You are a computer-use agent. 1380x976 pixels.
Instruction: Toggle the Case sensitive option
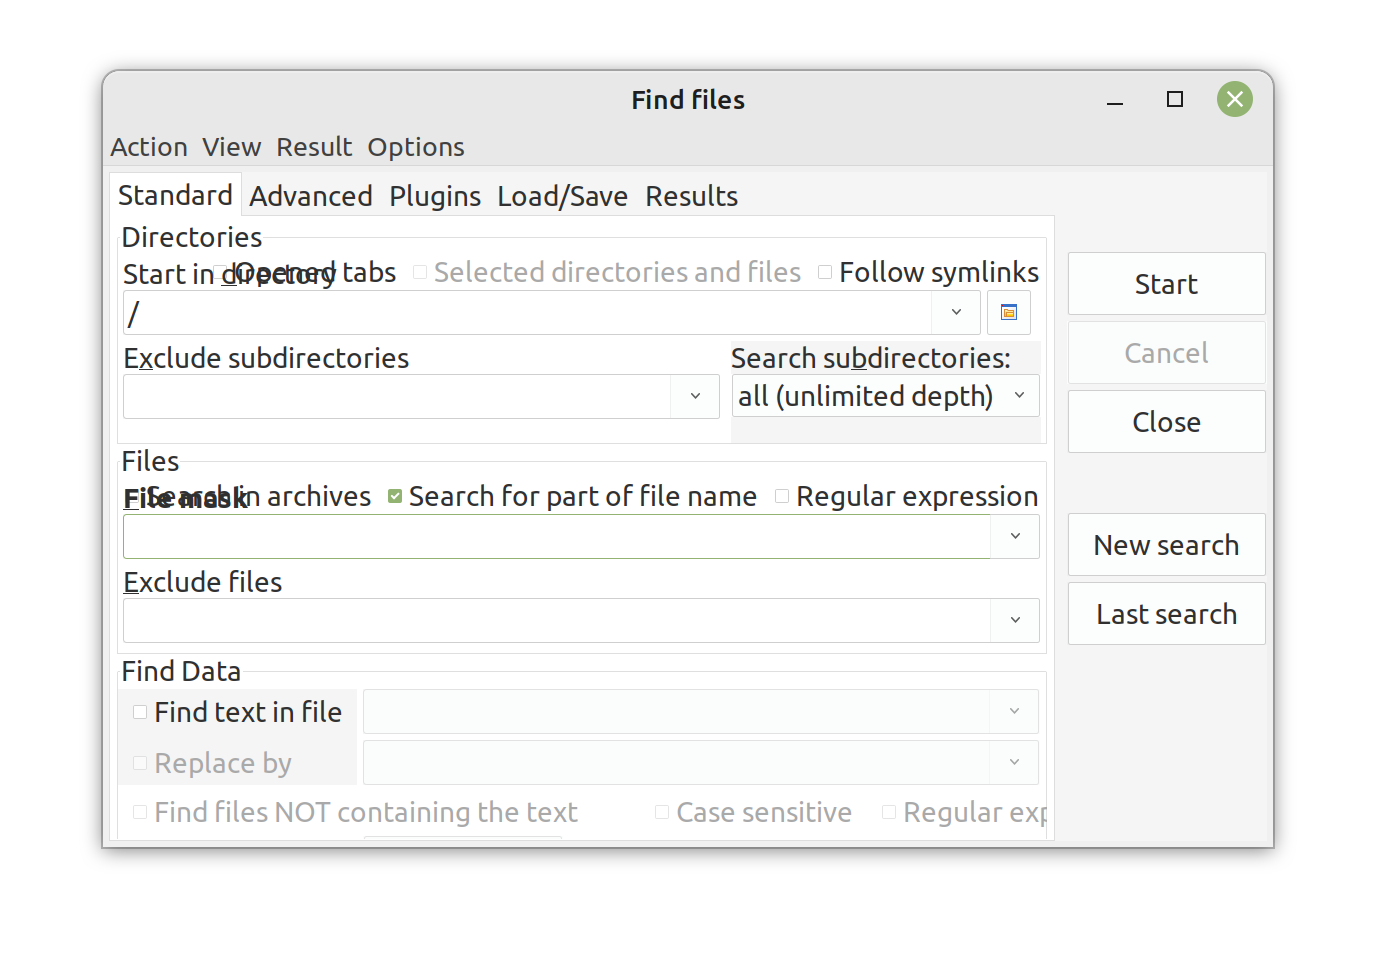point(662,812)
